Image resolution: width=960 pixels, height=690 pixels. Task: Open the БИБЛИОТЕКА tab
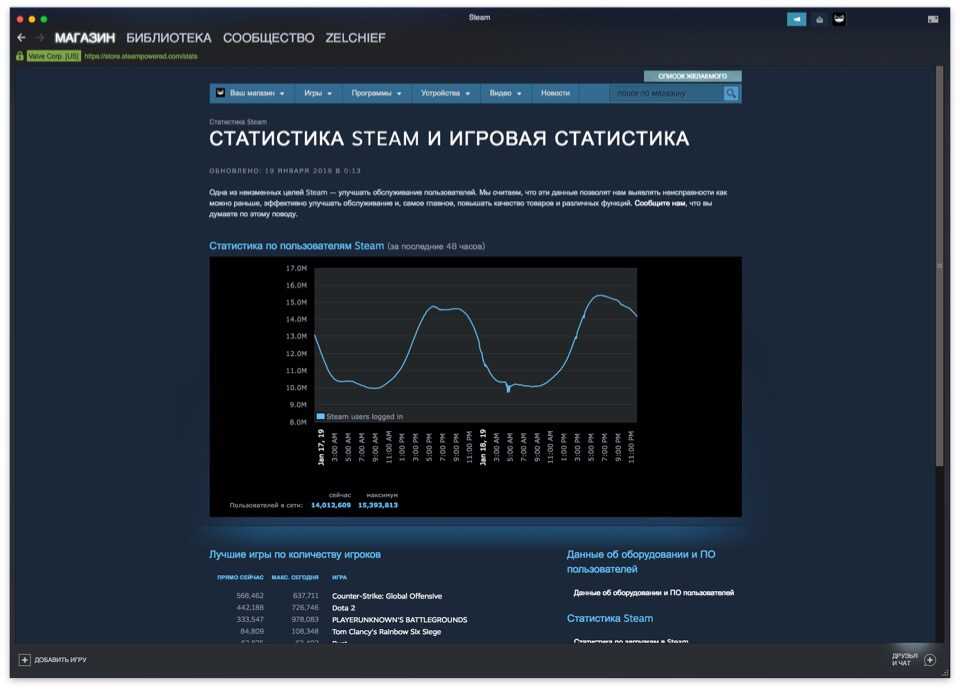click(x=169, y=38)
